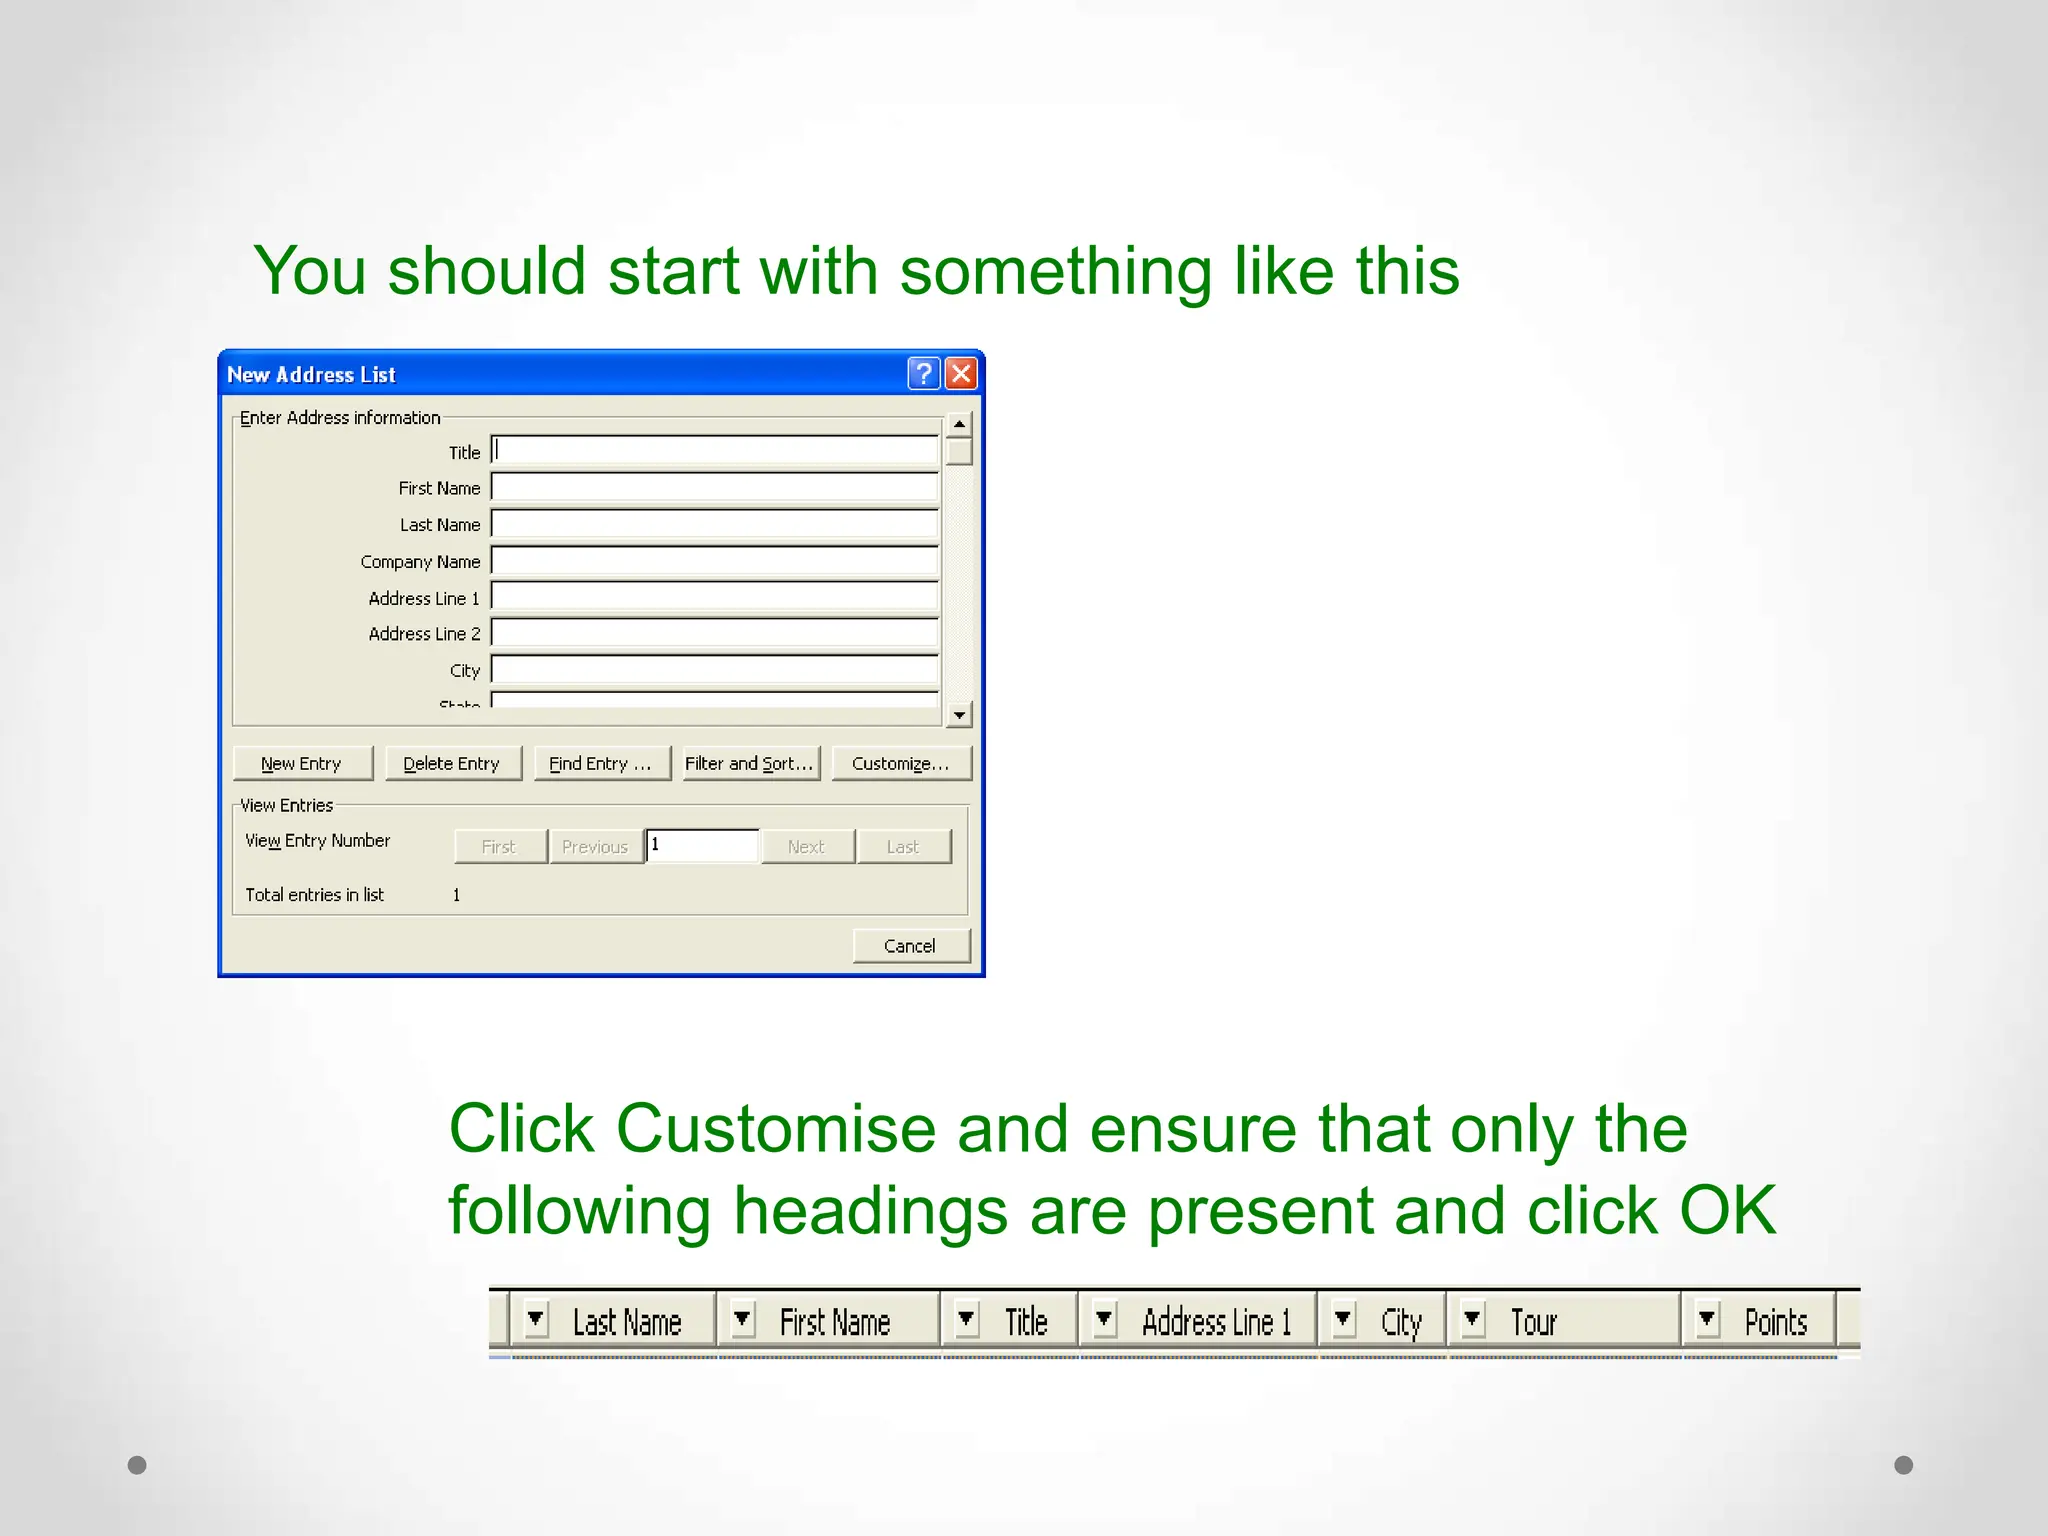Open the First Name column dropdown arrow
The height and width of the screenshot is (1536, 2048).
(x=742, y=1320)
